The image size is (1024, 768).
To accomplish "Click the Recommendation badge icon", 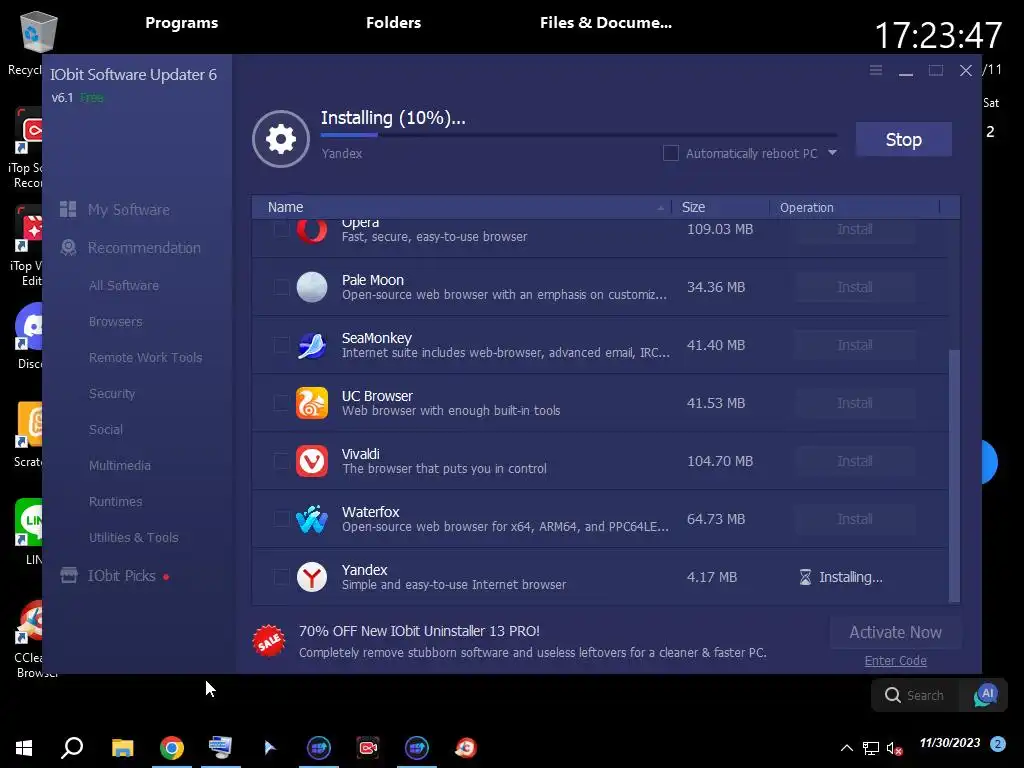I will [x=68, y=248].
